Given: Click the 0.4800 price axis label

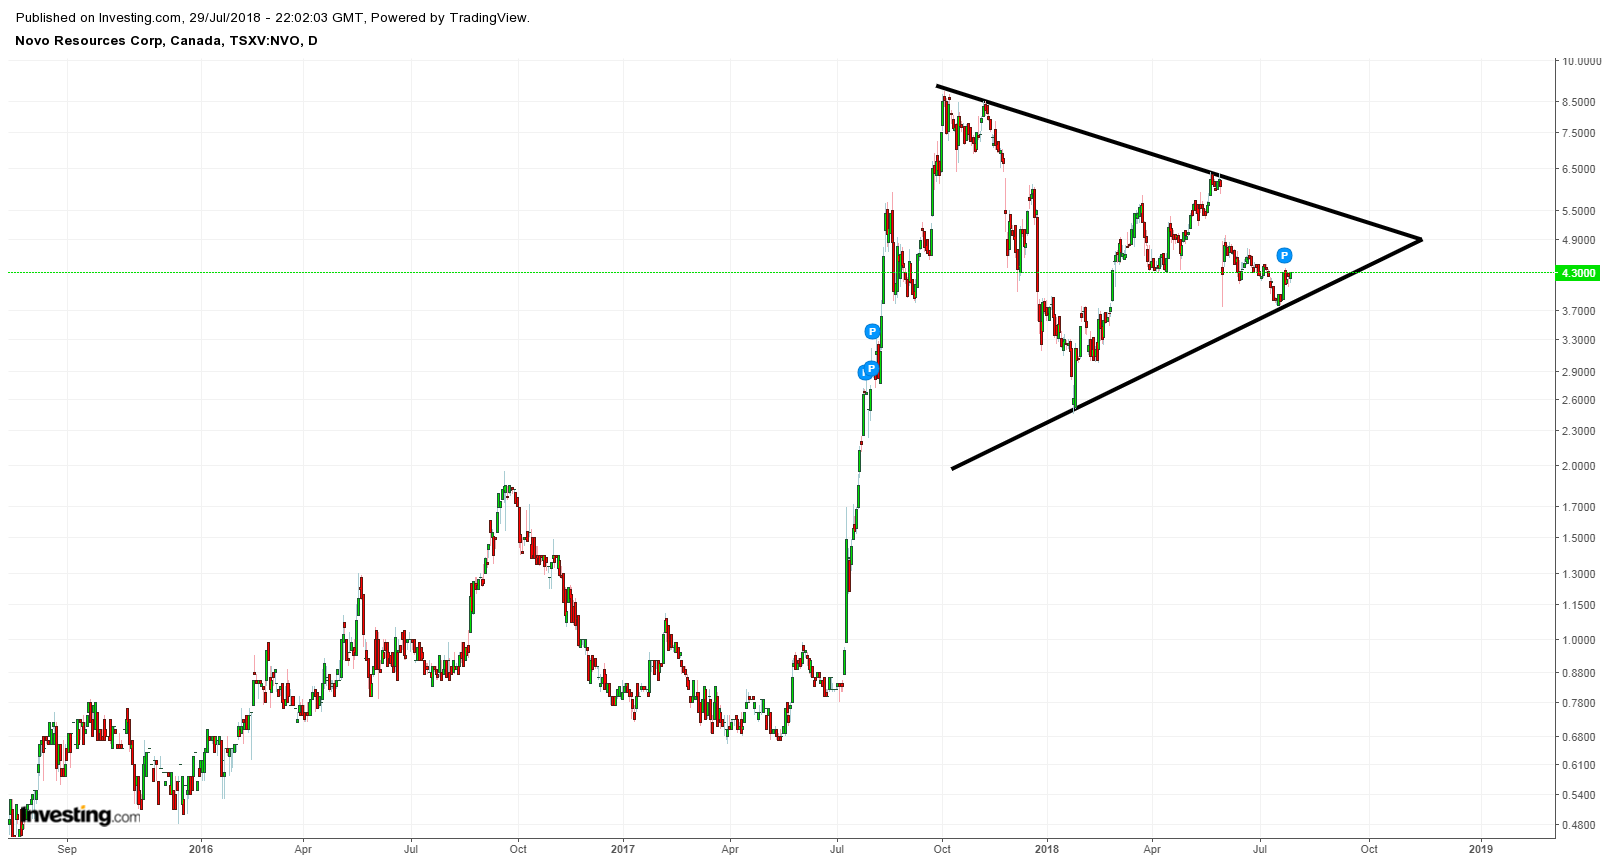Looking at the screenshot, I should coord(1578,825).
